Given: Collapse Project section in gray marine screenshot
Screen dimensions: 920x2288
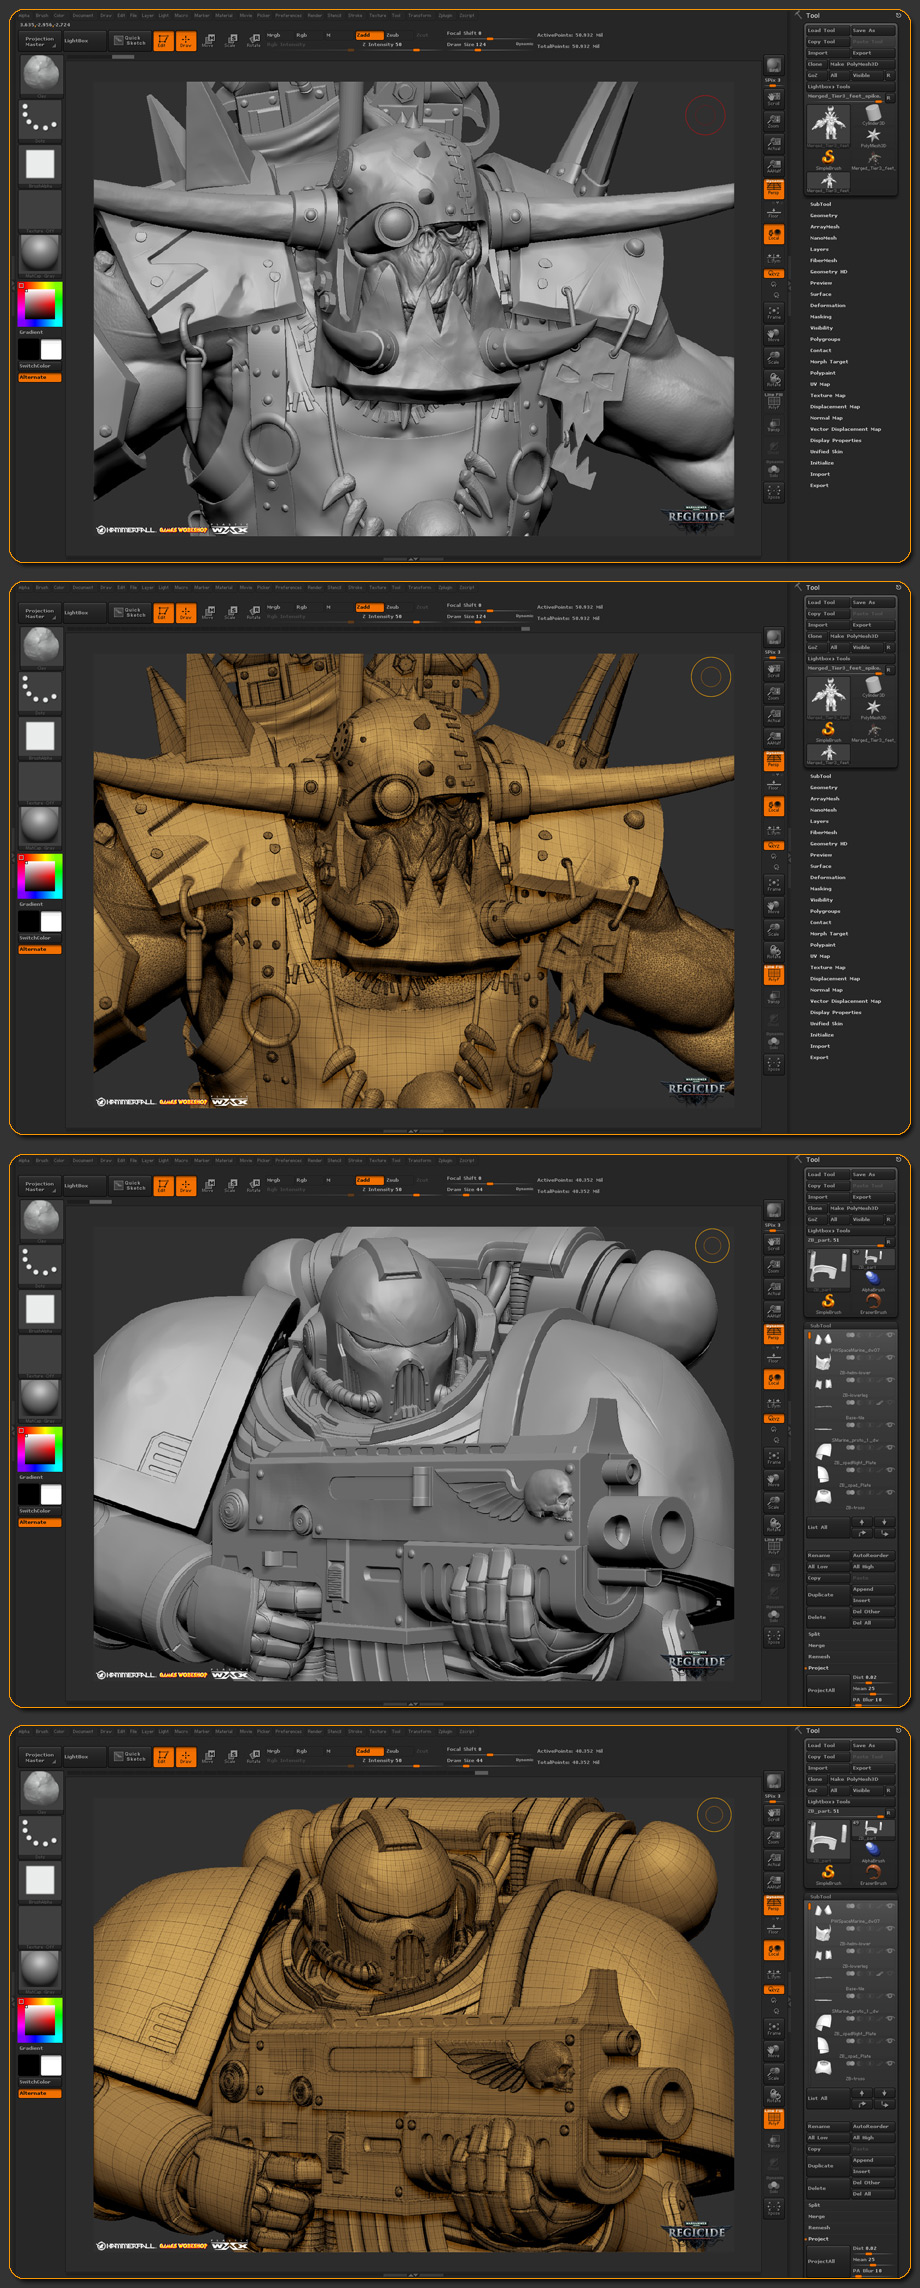Looking at the screenshot, I should point(818,1667).
